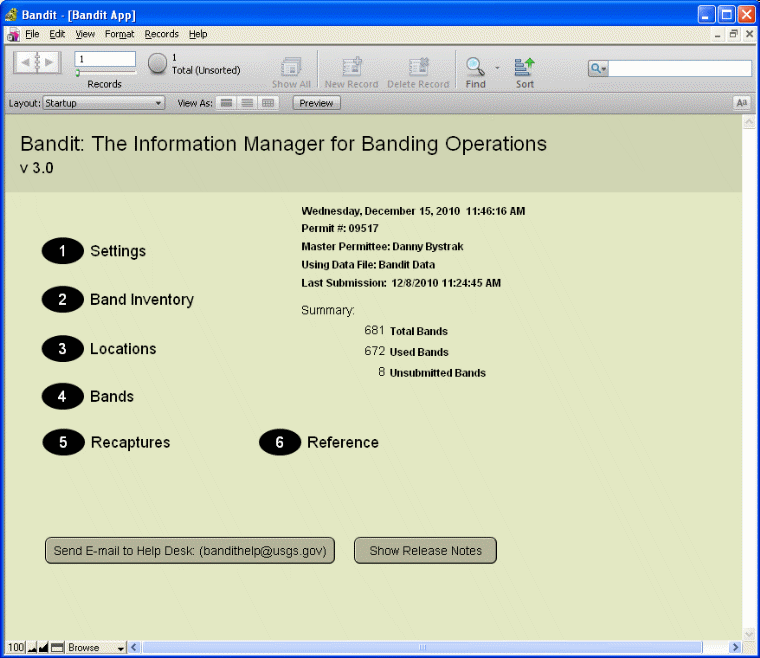Open the Format menu
The width and height of the screenshot is (760, 658).
click(119, 34)
